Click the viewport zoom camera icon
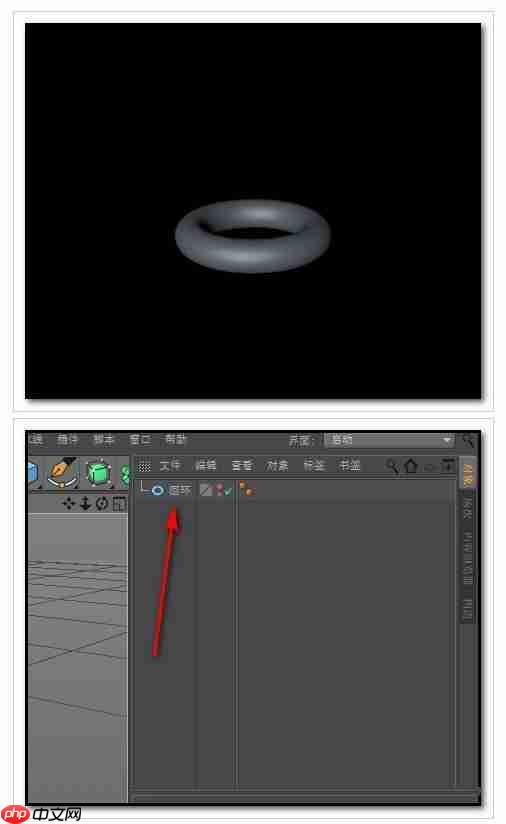Image resolution: width=506 pixels, height=824 pixels. pyautogui.click(x=85, y=503)
